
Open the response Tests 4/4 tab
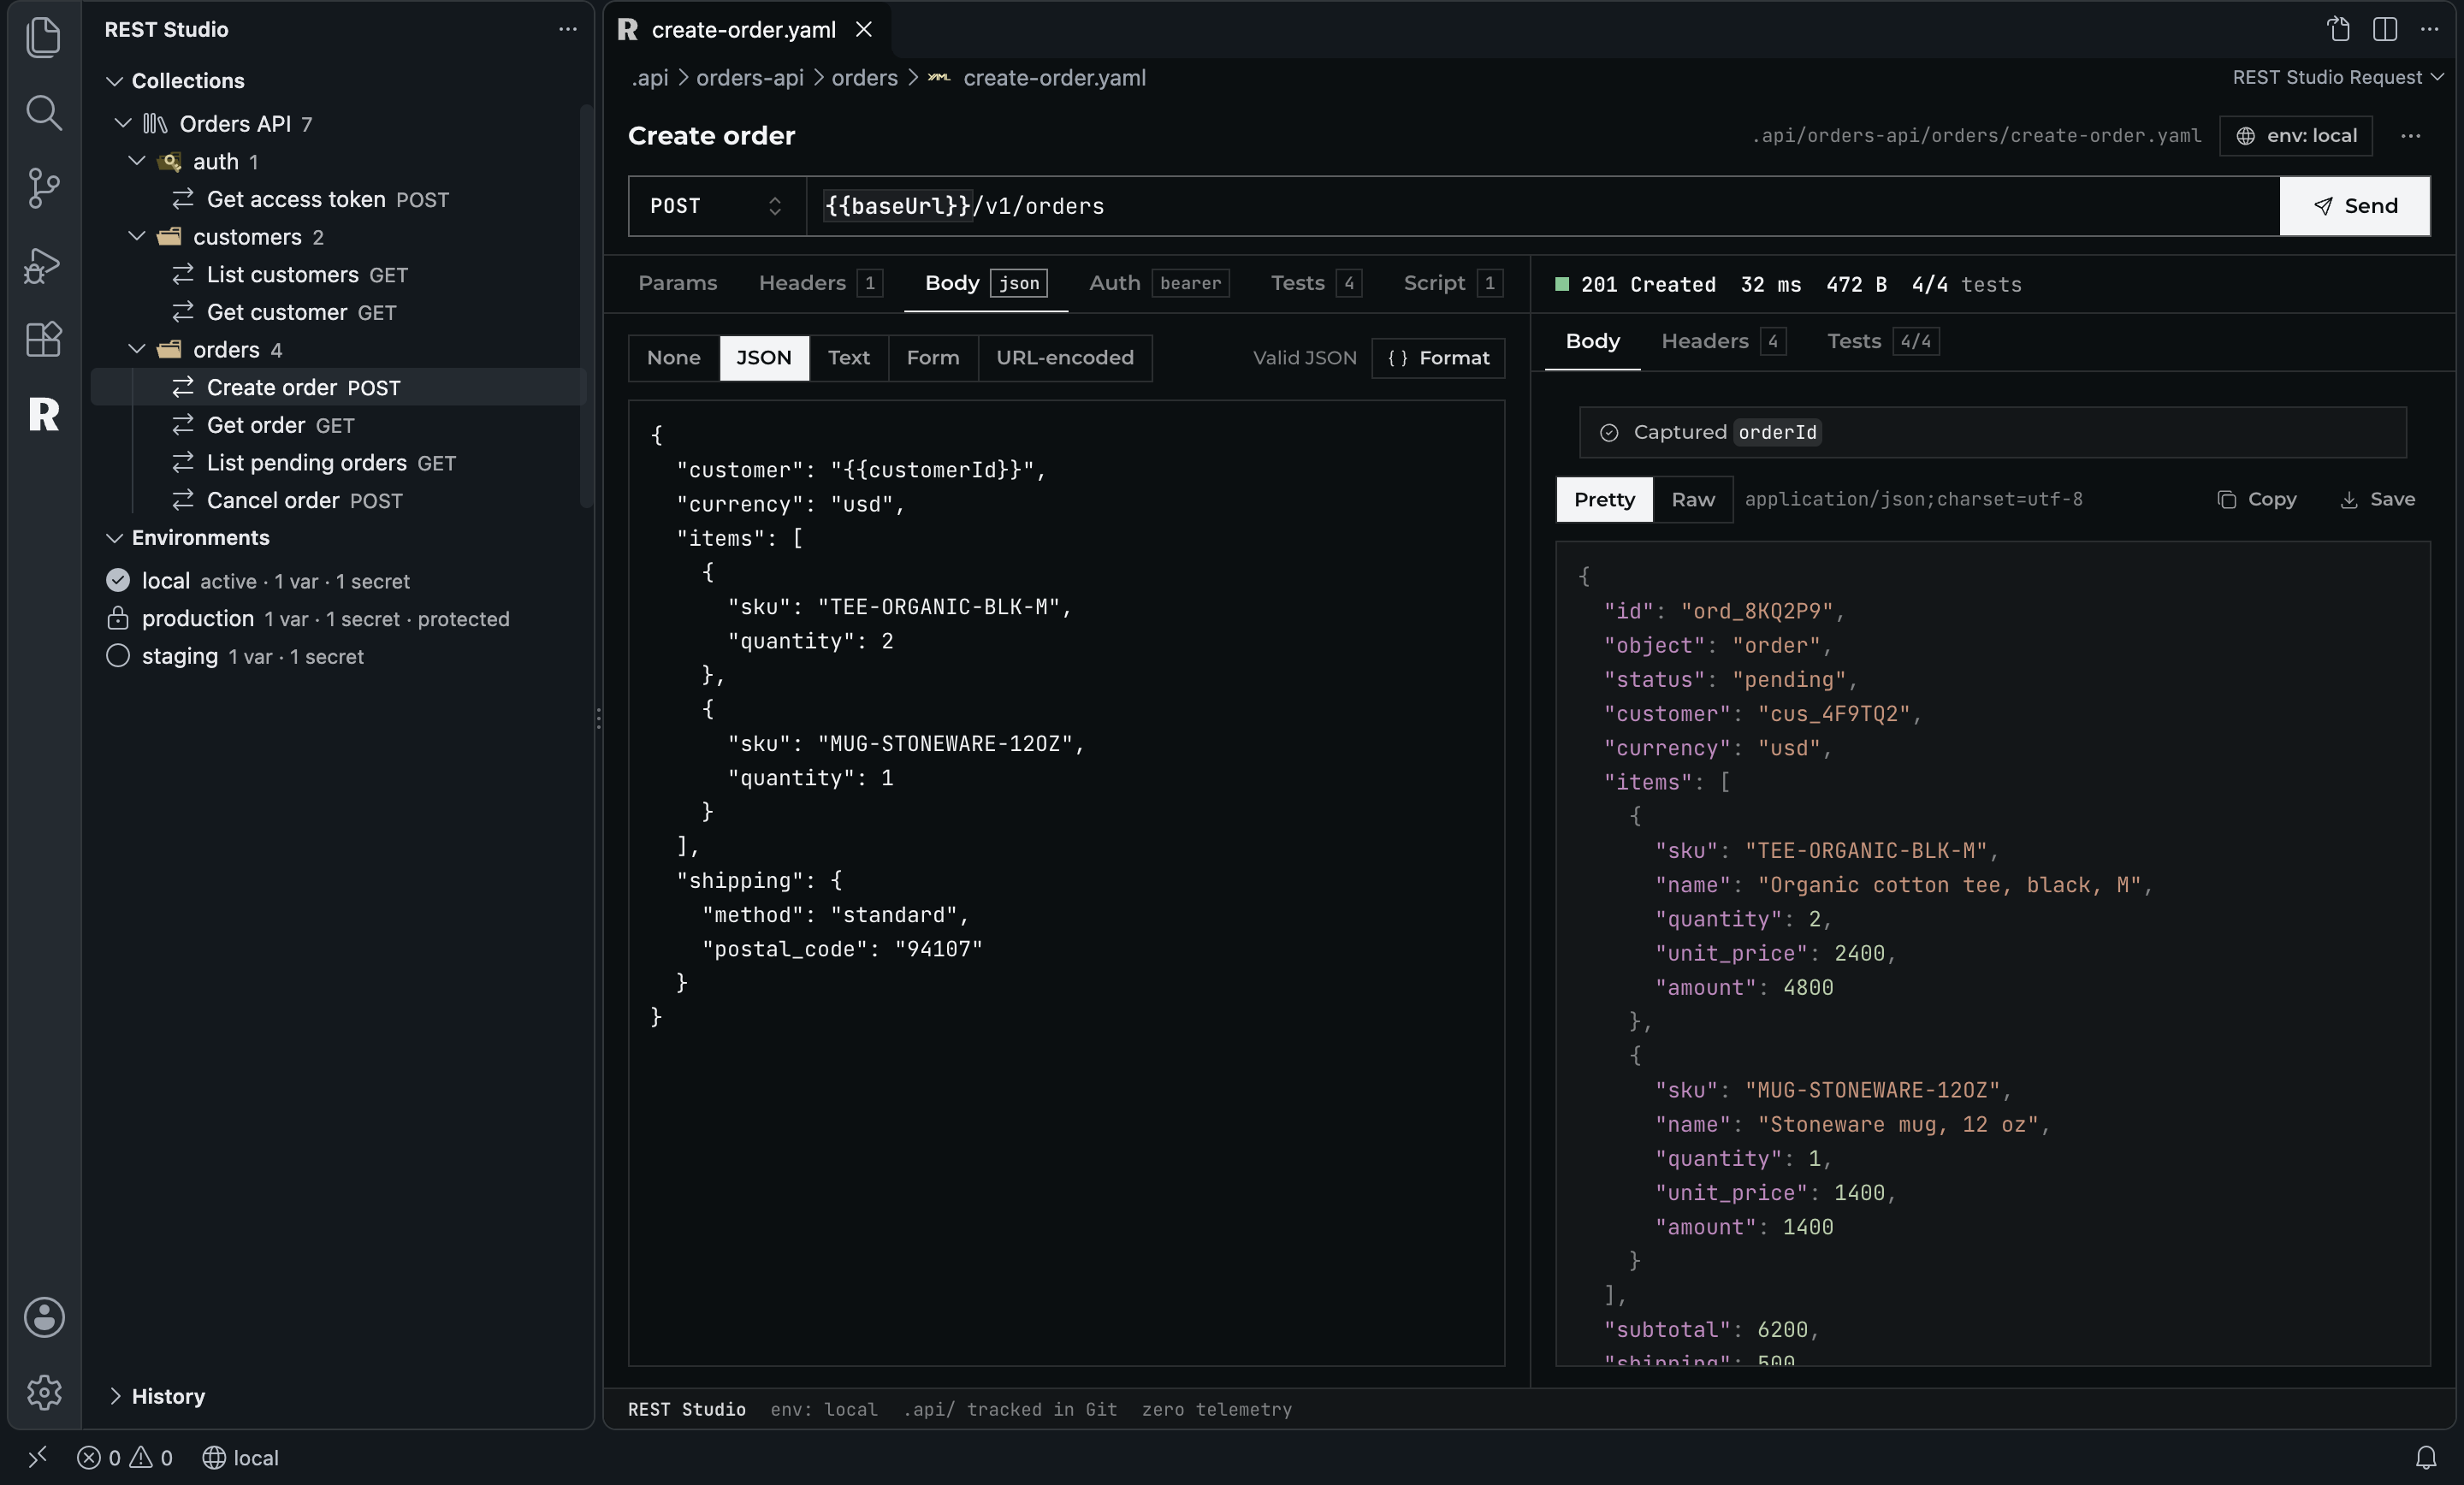click(x=1883, y=341)
